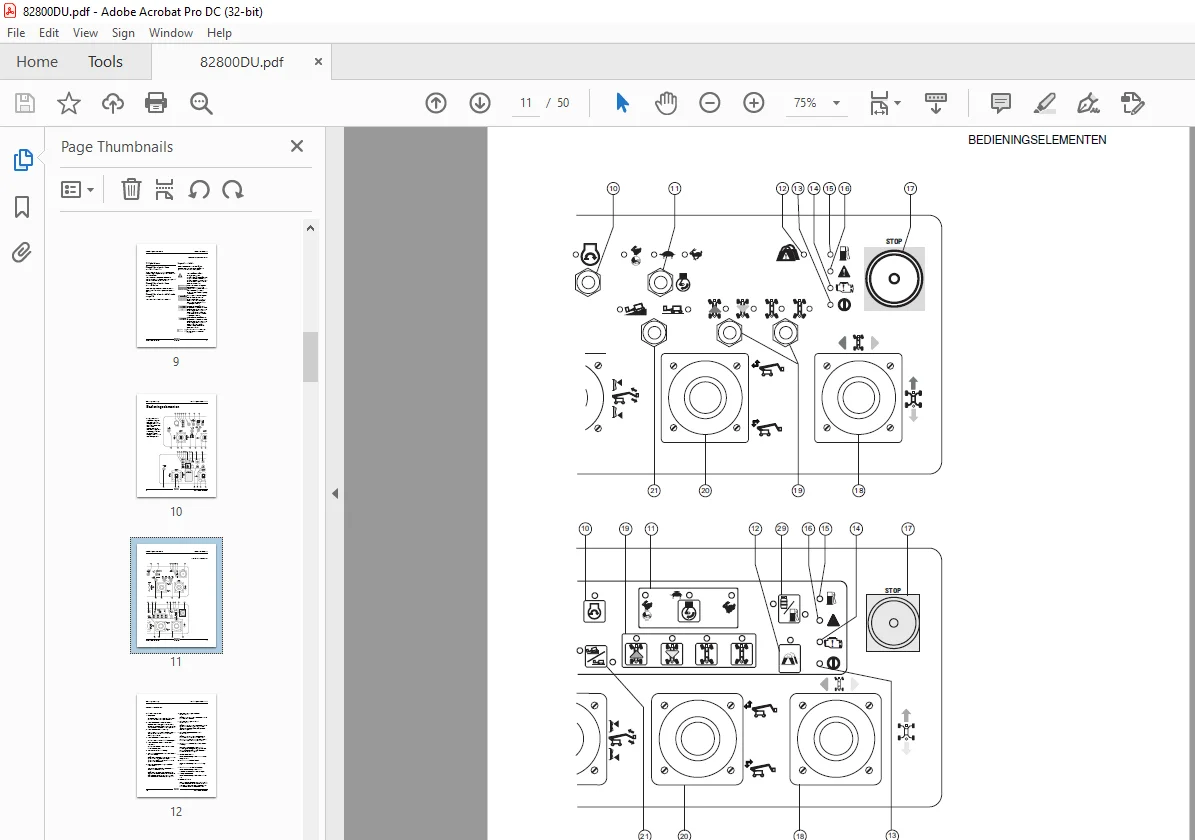Select the page 9 thumbnail
Screen dimensions: 1195x840
pyautogui.click(x=176, y=296)
